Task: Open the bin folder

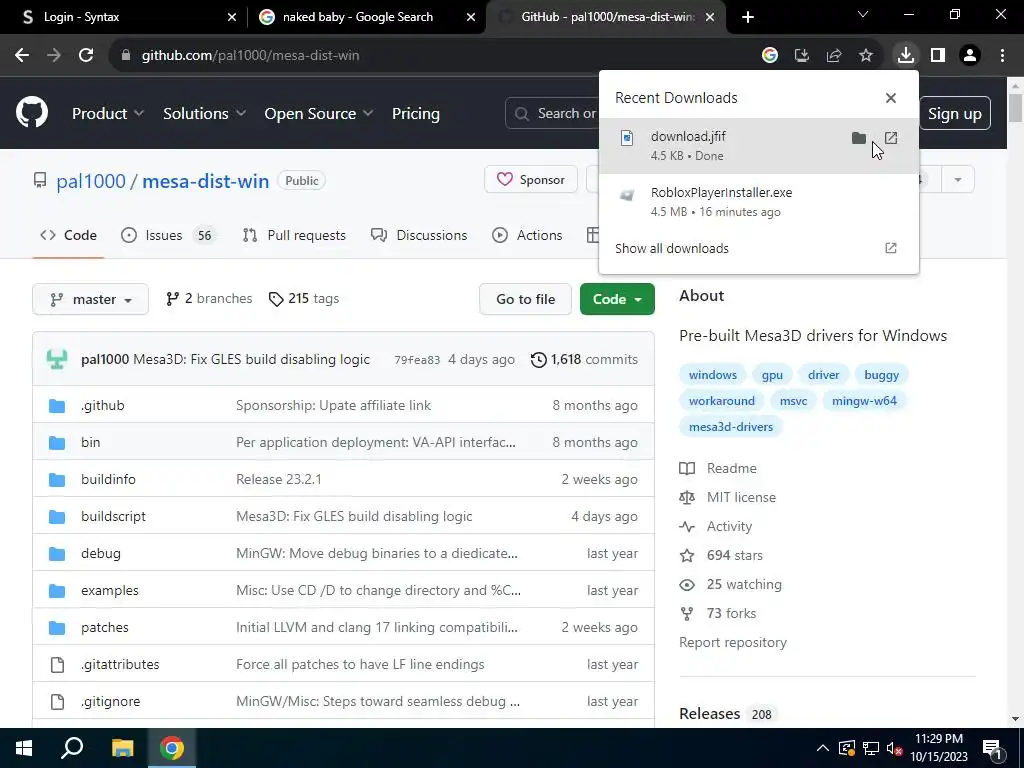Action: click(91, 442)
